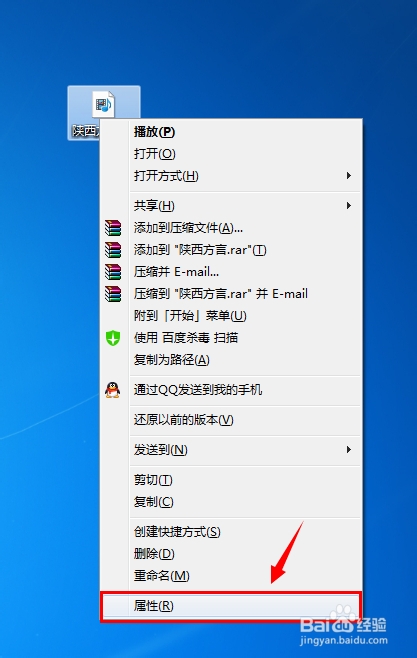Choose 压缩并 E-mail... option
Image resolution: width=417 pixels, height=658 pixels.
tap(176, 272)
